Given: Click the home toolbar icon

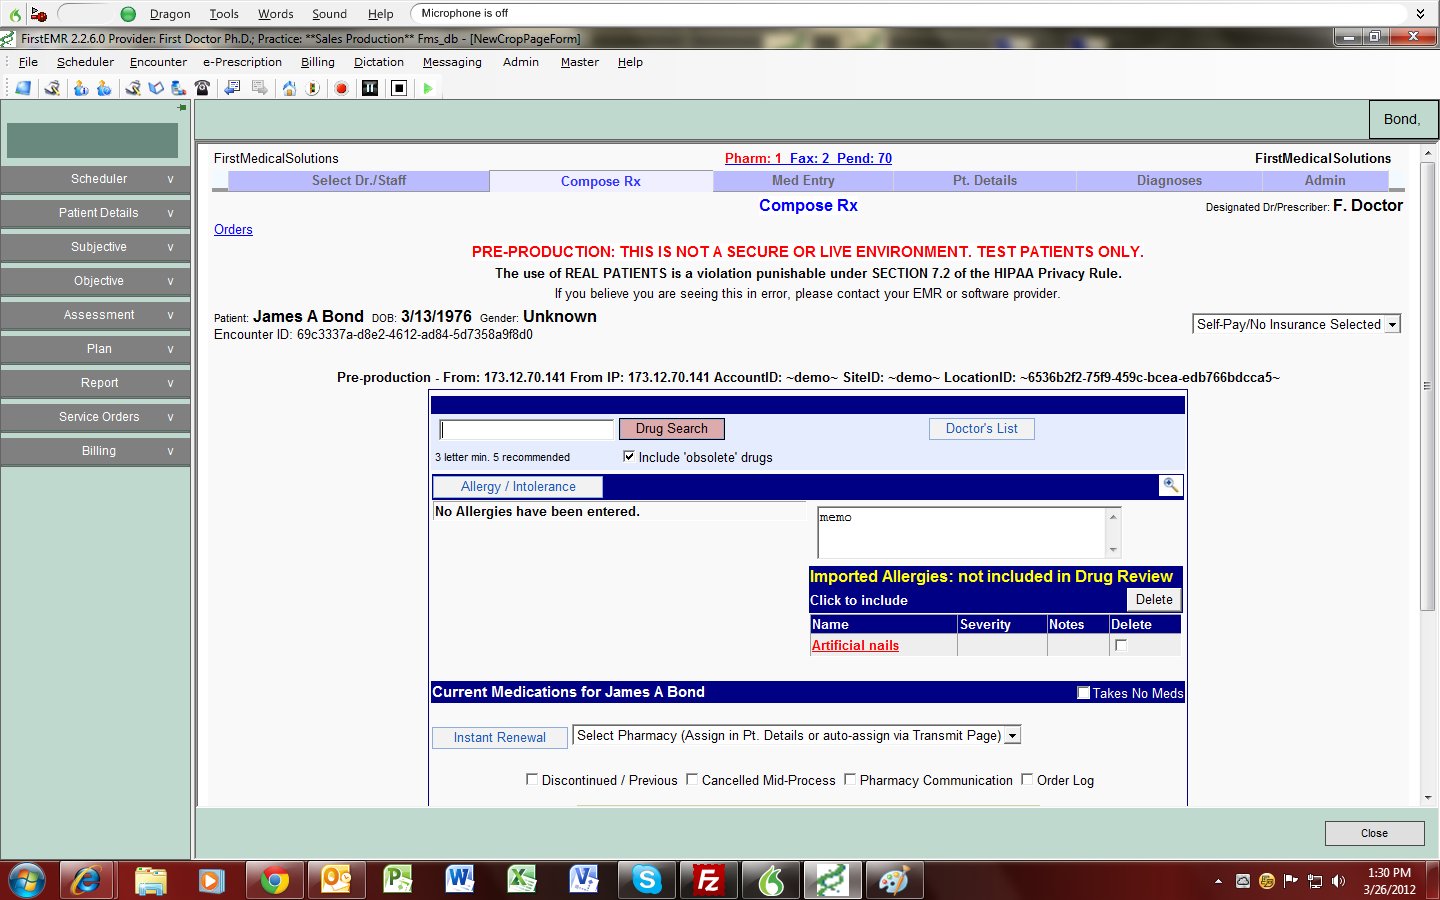Looking at the screenshot, I should 289,88.
